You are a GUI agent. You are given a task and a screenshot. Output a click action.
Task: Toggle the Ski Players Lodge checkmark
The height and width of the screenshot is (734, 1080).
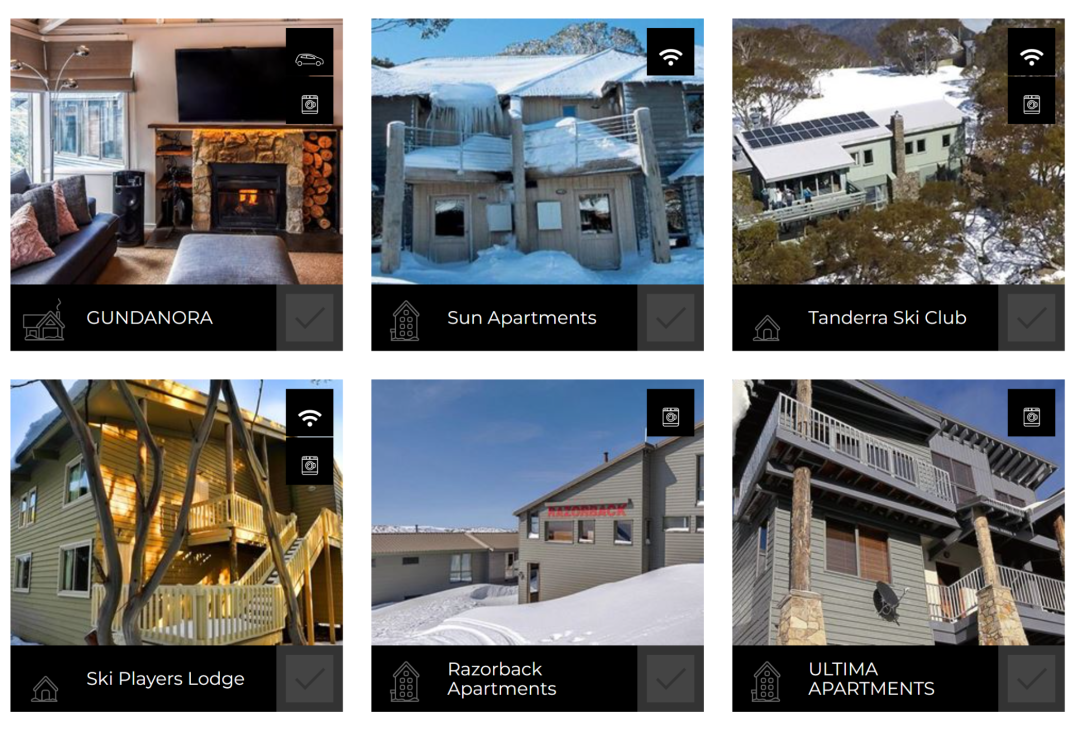pos(309,678)
